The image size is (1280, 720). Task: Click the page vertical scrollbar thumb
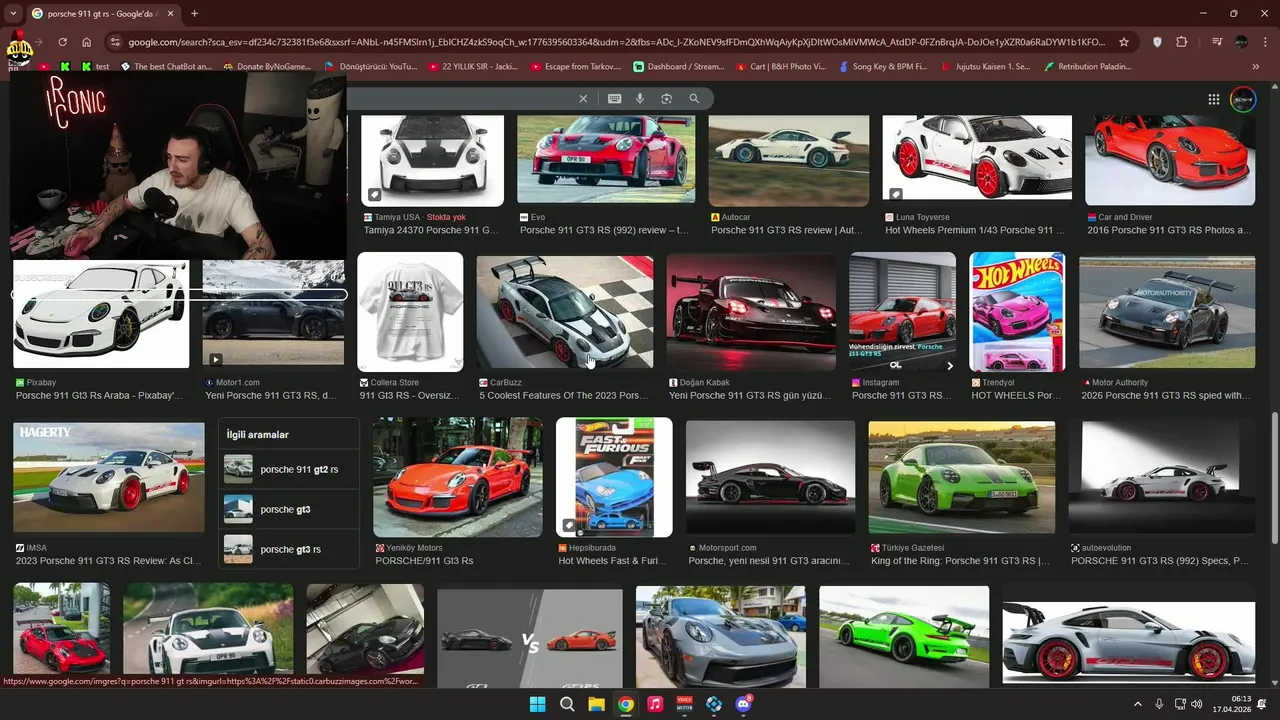1274,478
